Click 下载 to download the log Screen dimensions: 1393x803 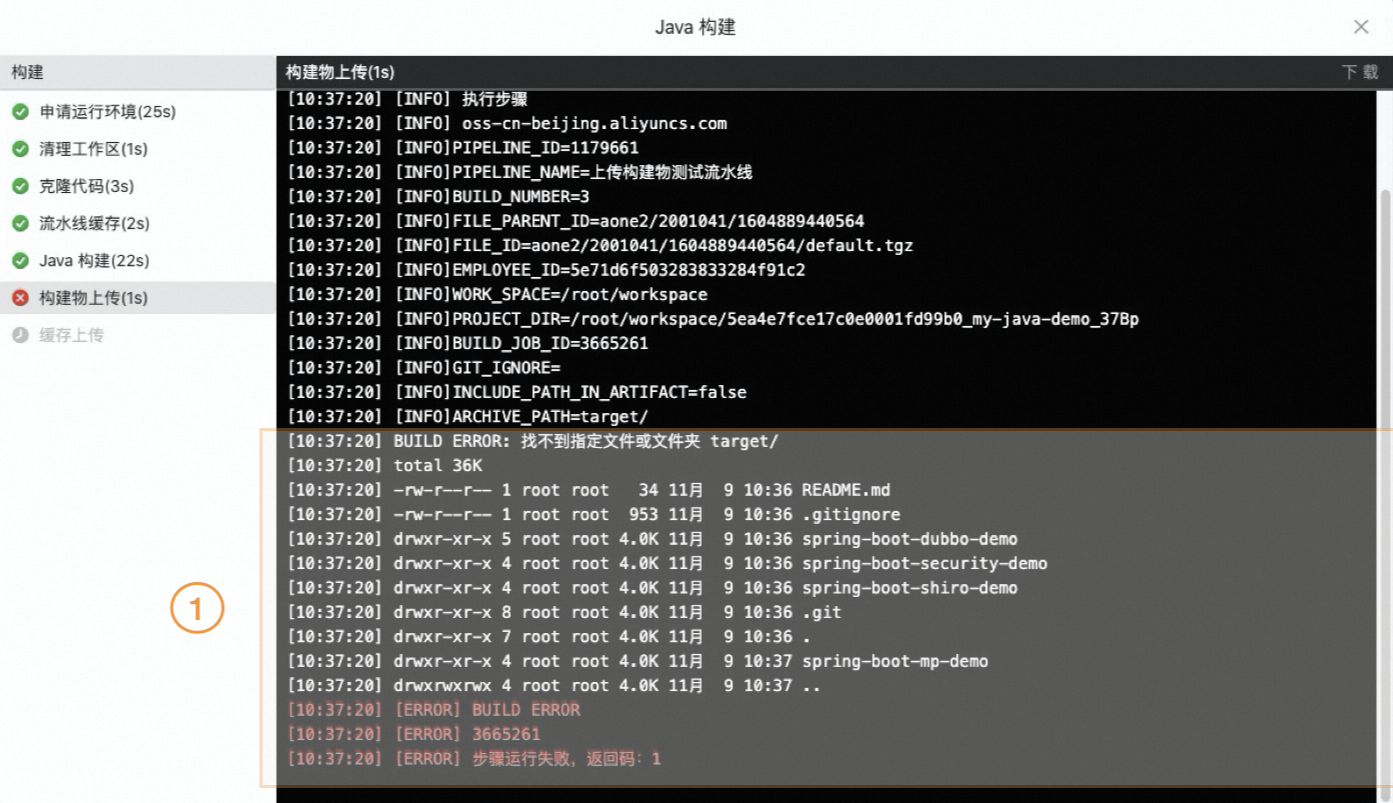[x=1360, y=72]
